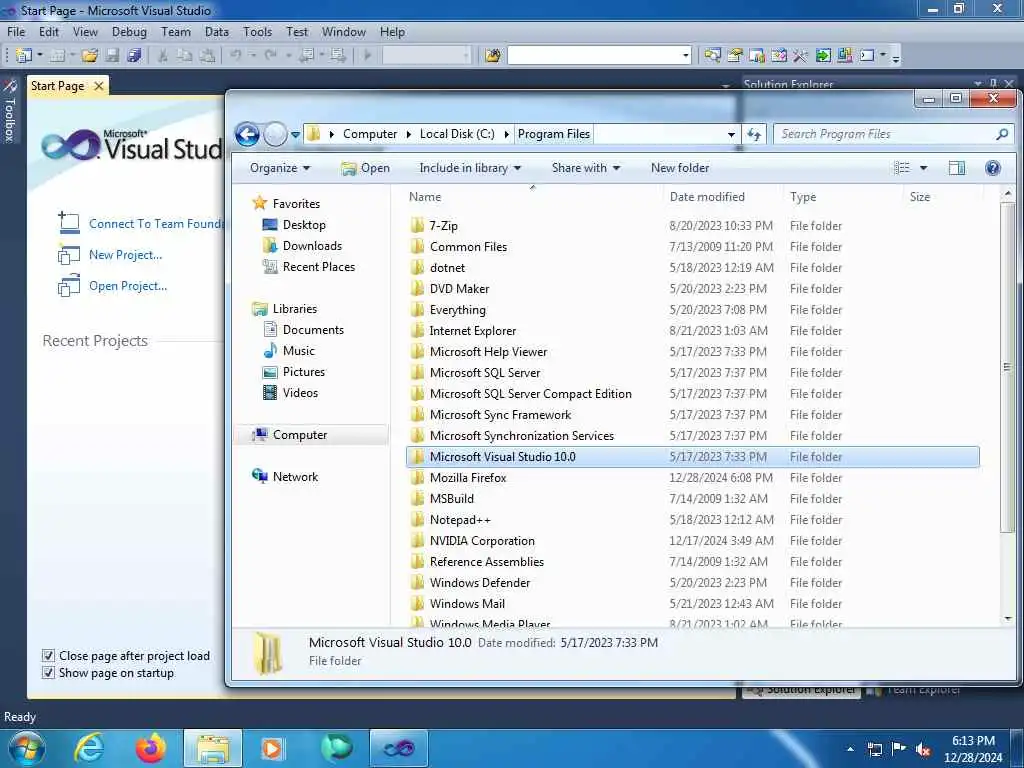1024x768 pixels.
Task: Expand the Share with dropdown
Action: 586,168
